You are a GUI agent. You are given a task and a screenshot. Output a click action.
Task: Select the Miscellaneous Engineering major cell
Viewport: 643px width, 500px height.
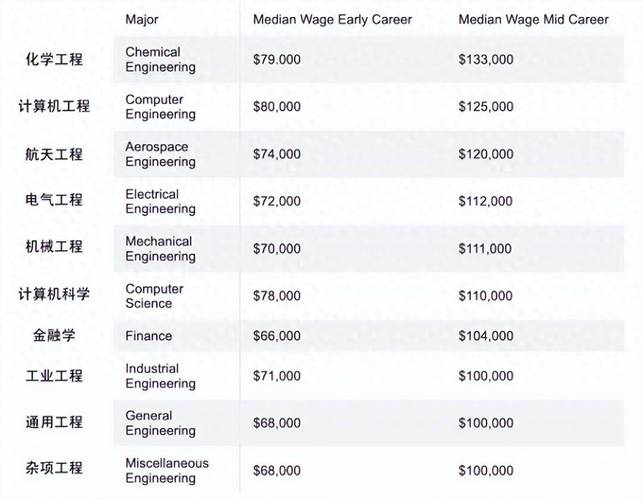coord(167,470)
